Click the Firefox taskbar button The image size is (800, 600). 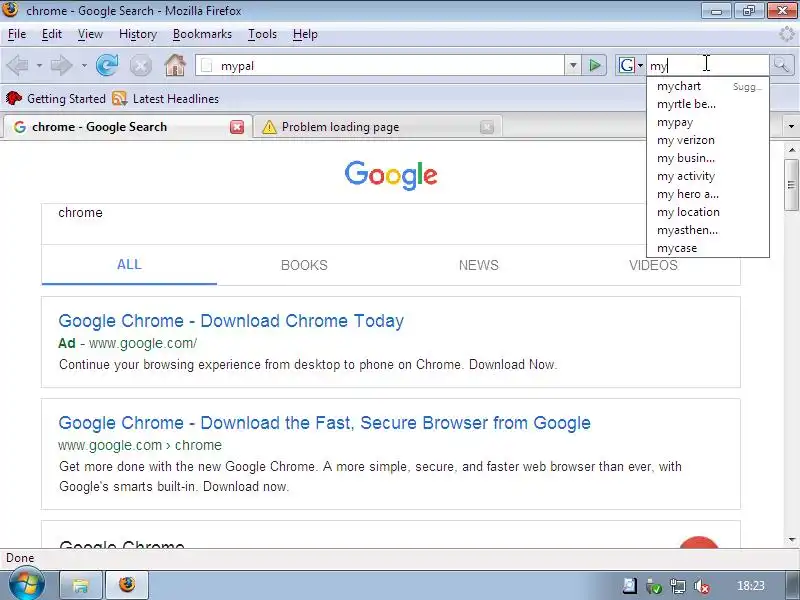(128, 585)
